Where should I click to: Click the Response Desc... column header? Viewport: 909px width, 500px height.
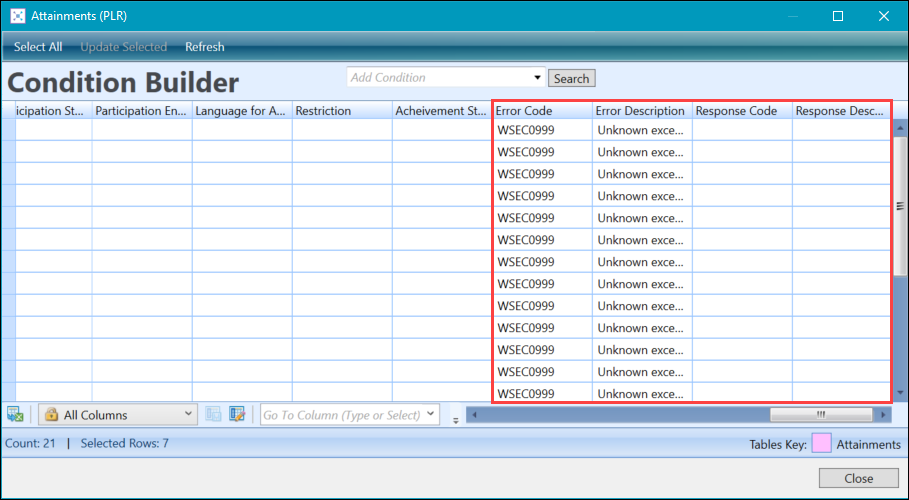click(841, 111)
